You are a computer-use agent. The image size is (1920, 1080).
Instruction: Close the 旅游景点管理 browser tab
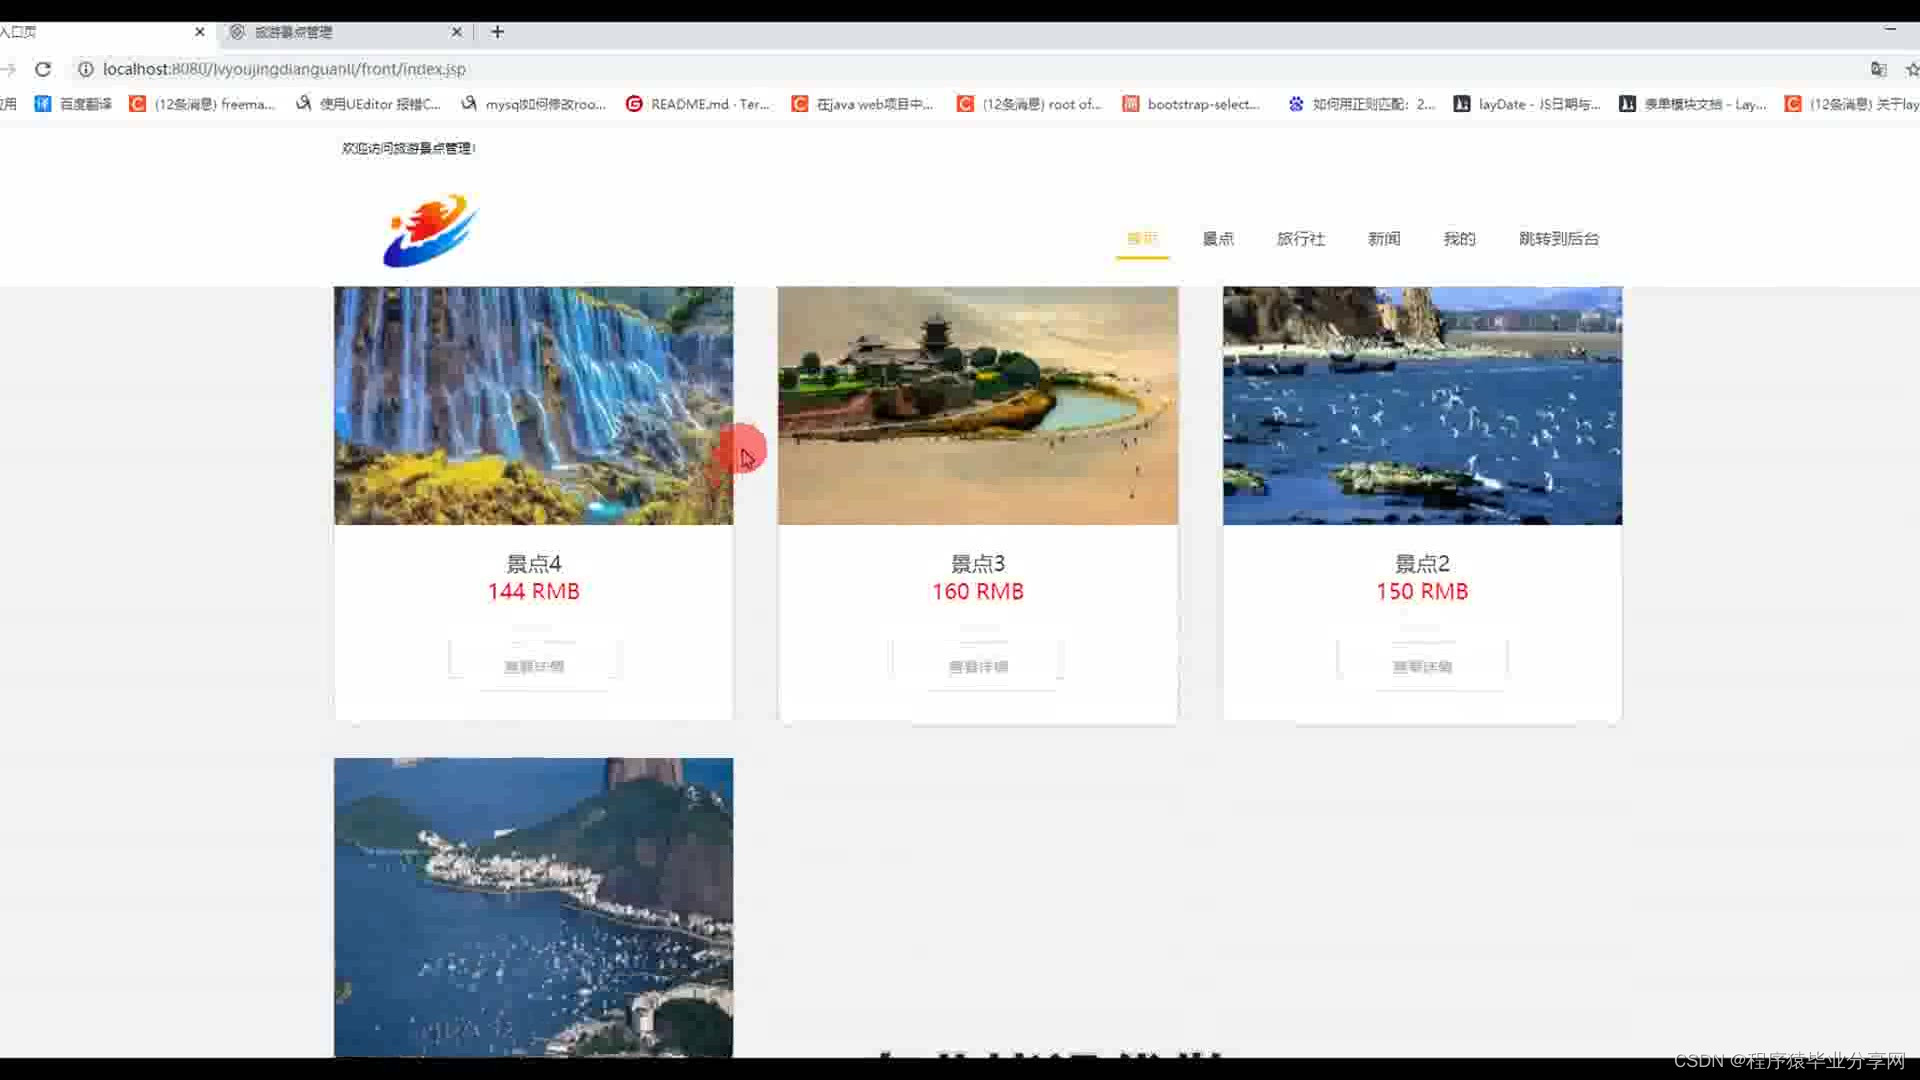click(x=456, y=32)
